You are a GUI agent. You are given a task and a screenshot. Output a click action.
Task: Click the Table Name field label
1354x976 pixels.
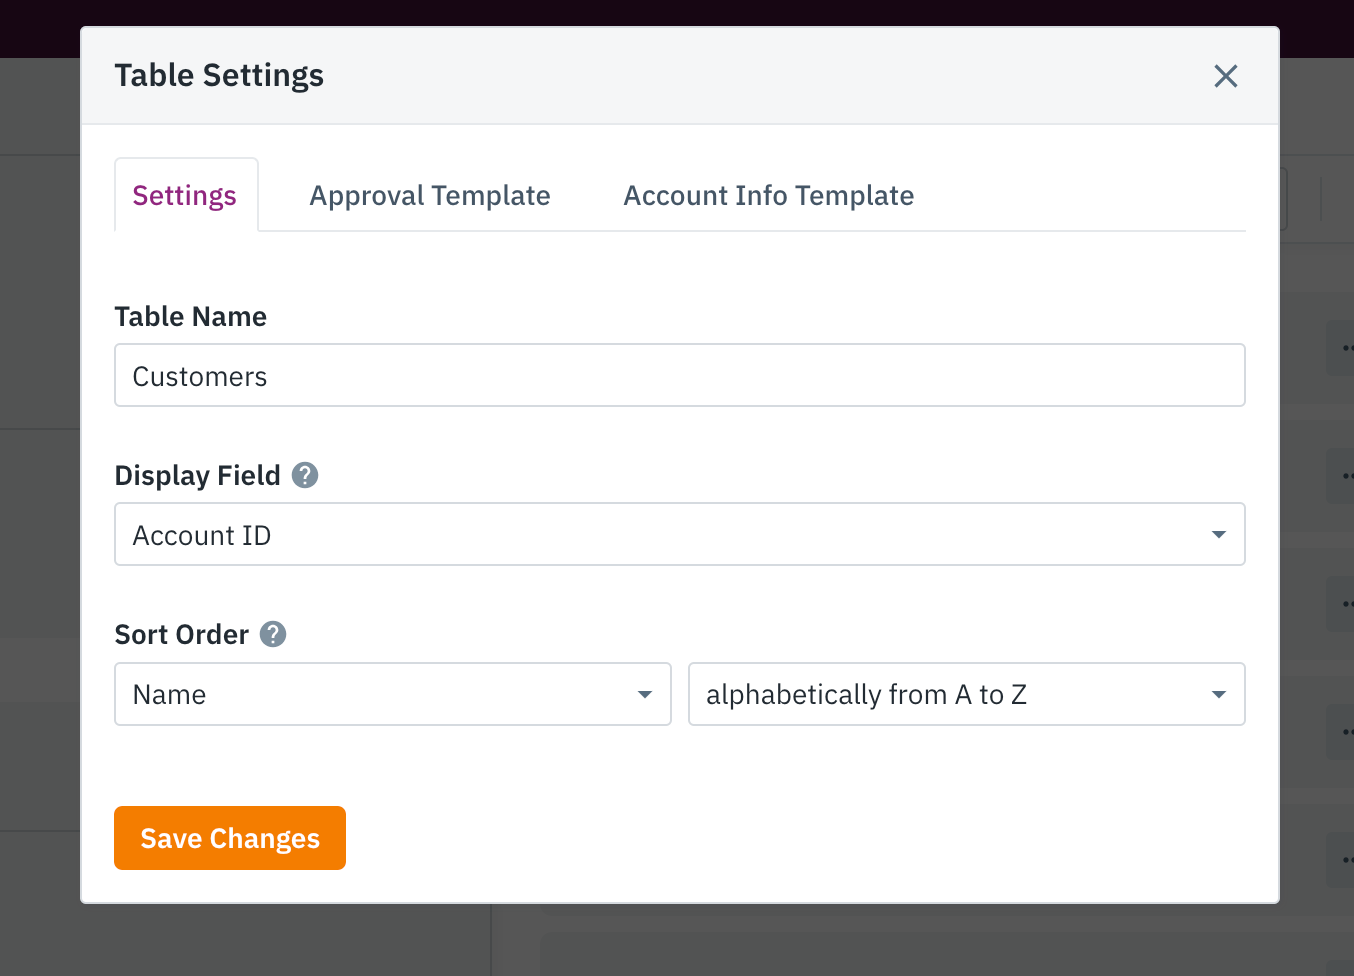(x=191, y=316)
